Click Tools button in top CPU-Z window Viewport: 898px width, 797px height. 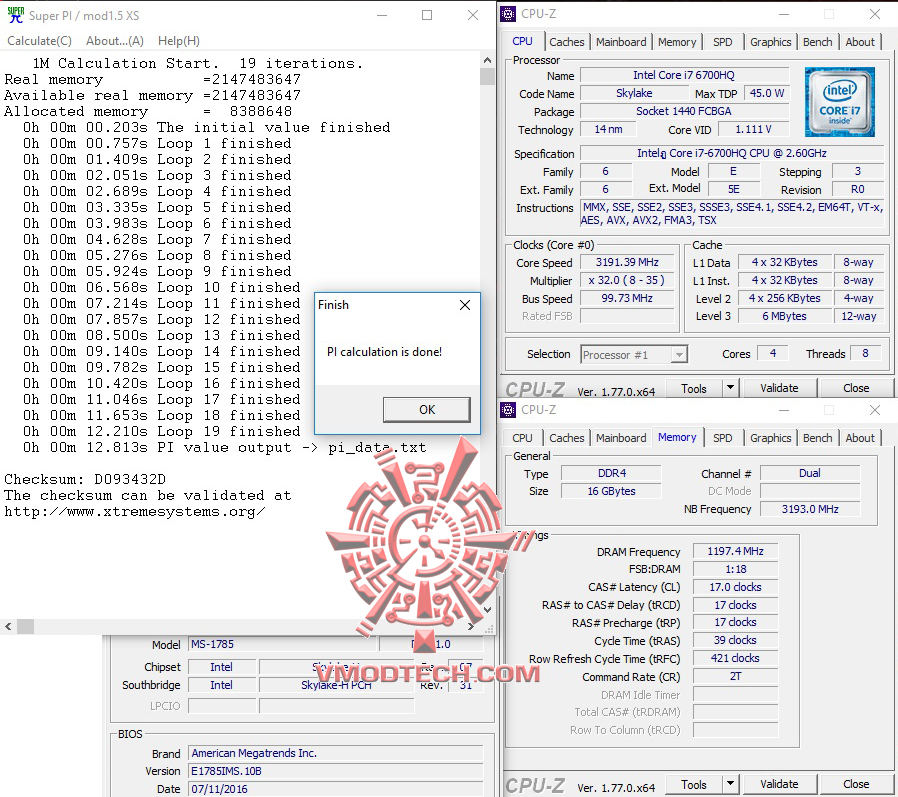(x=694, y=389)
